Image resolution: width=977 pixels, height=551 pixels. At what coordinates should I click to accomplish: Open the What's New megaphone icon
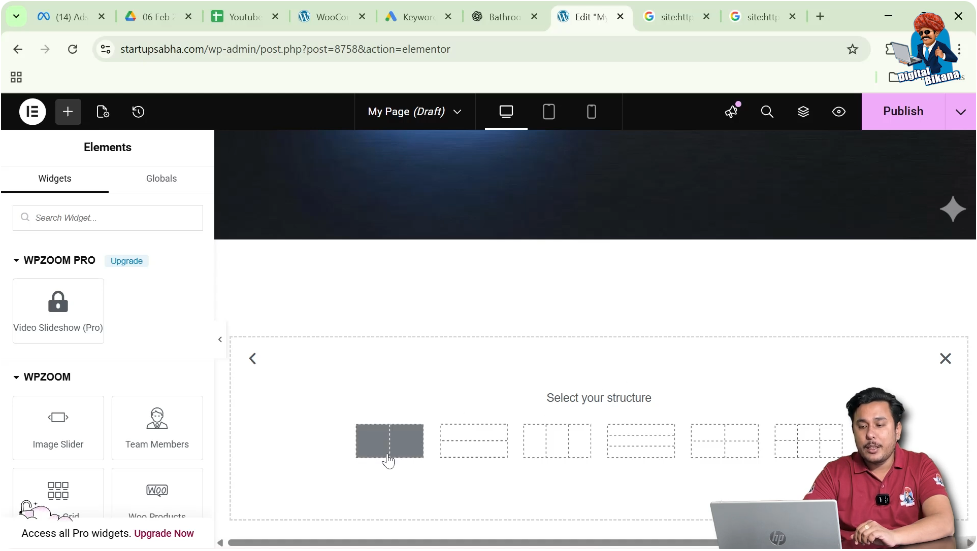[732, 112]
